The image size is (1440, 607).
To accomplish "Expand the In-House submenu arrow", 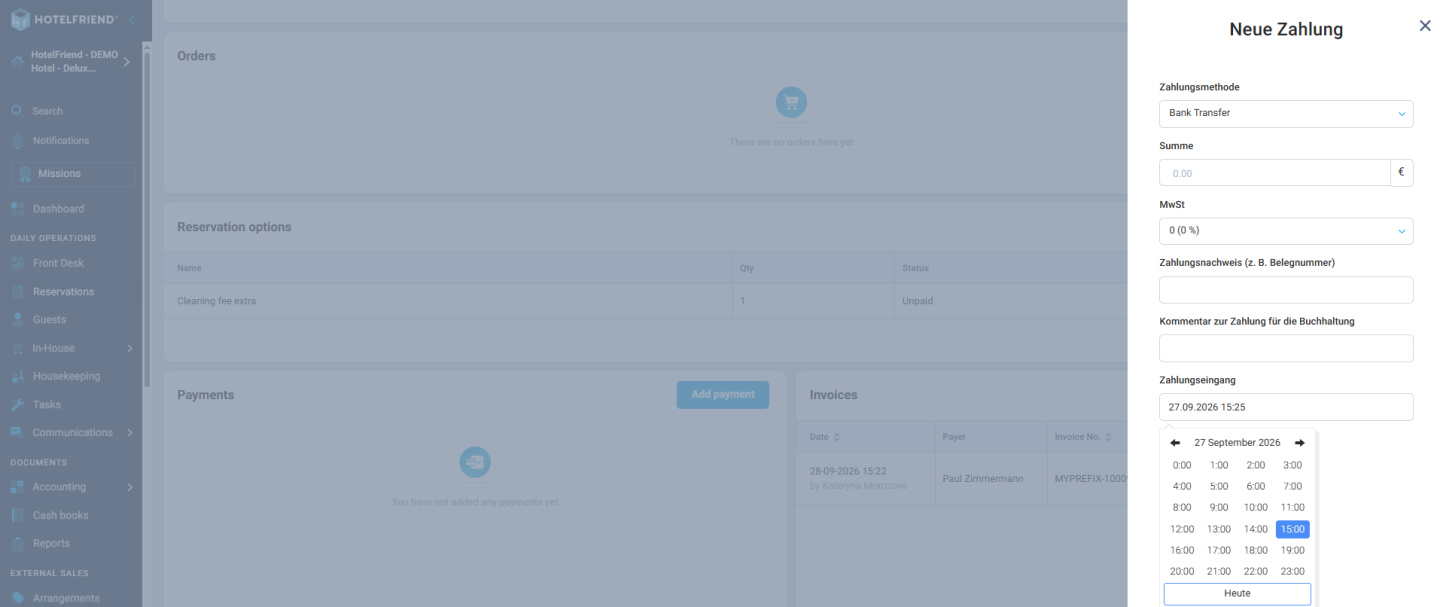I will tap(129, 348).
